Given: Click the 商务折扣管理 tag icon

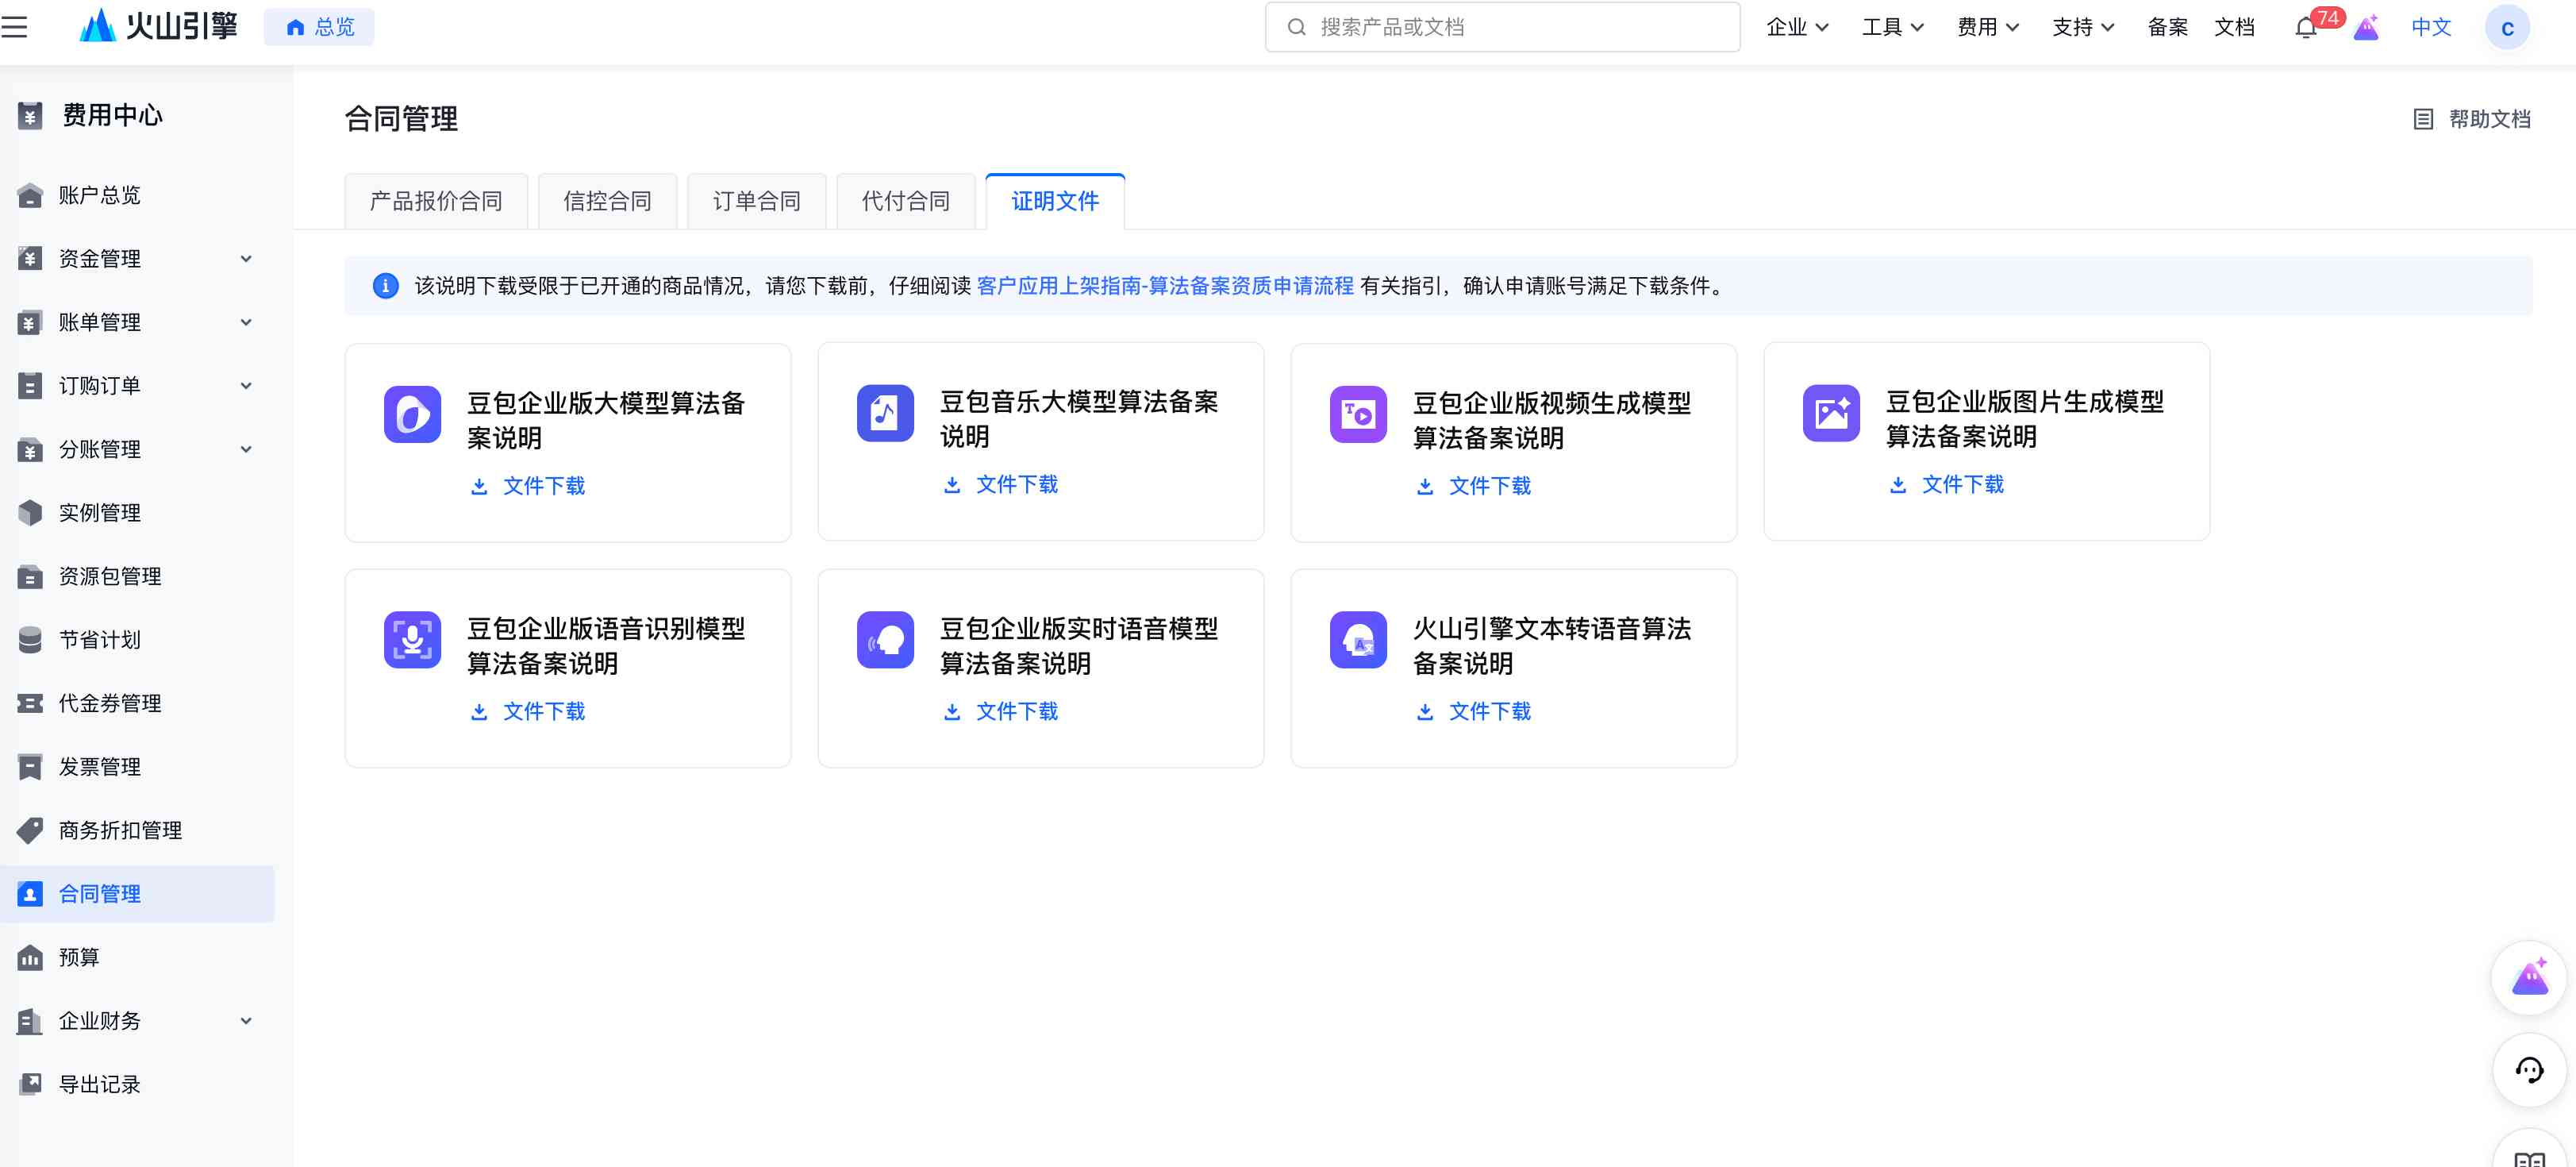Looking at the screenshot, I should tap(30, 831).
